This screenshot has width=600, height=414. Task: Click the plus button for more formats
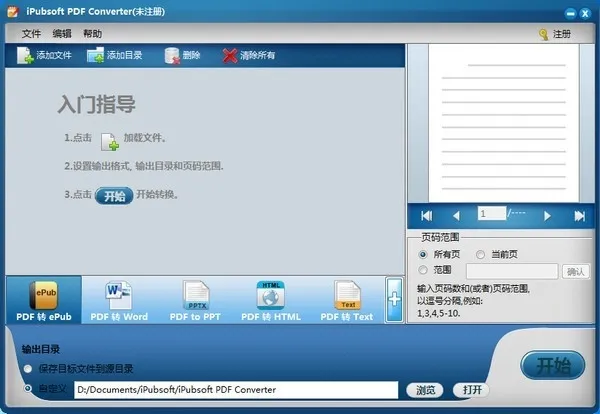click(x=395, y=300)
